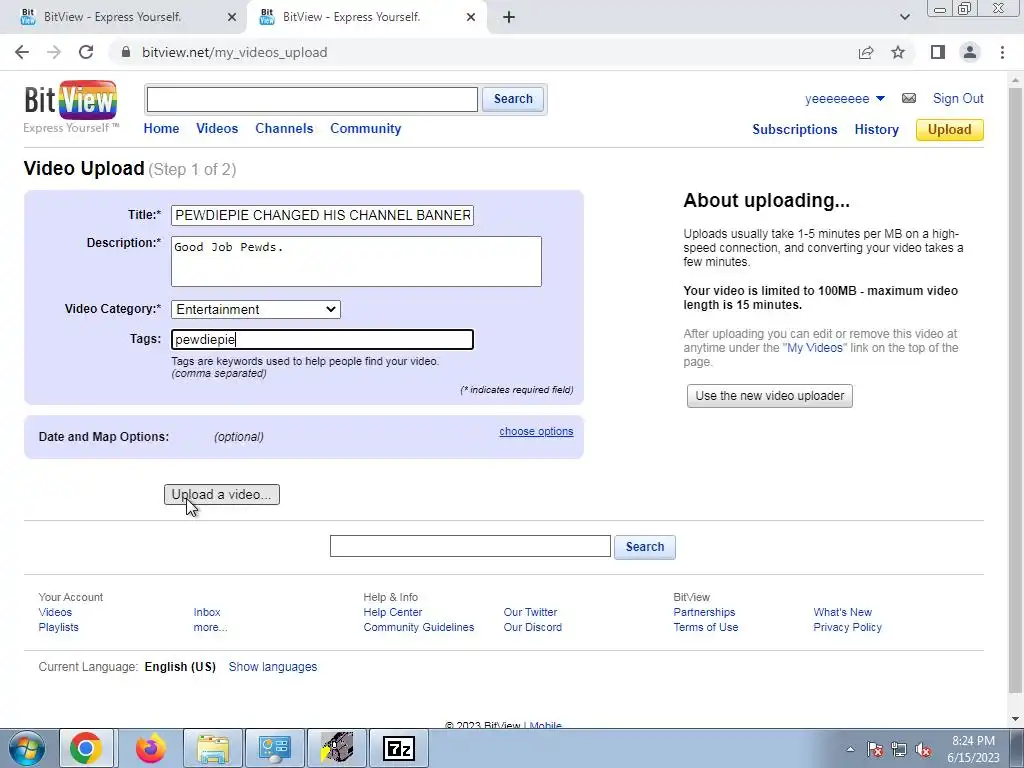Screen dimensions: 1024x768
Task: Open the My Videos link
Action: (814, 347)
